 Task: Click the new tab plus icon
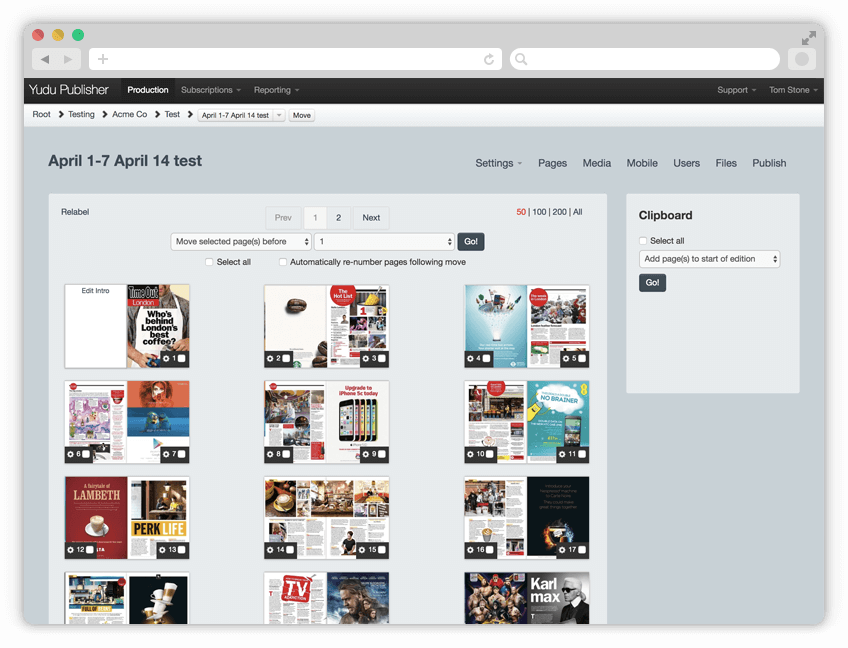click(x=103, y=59)
